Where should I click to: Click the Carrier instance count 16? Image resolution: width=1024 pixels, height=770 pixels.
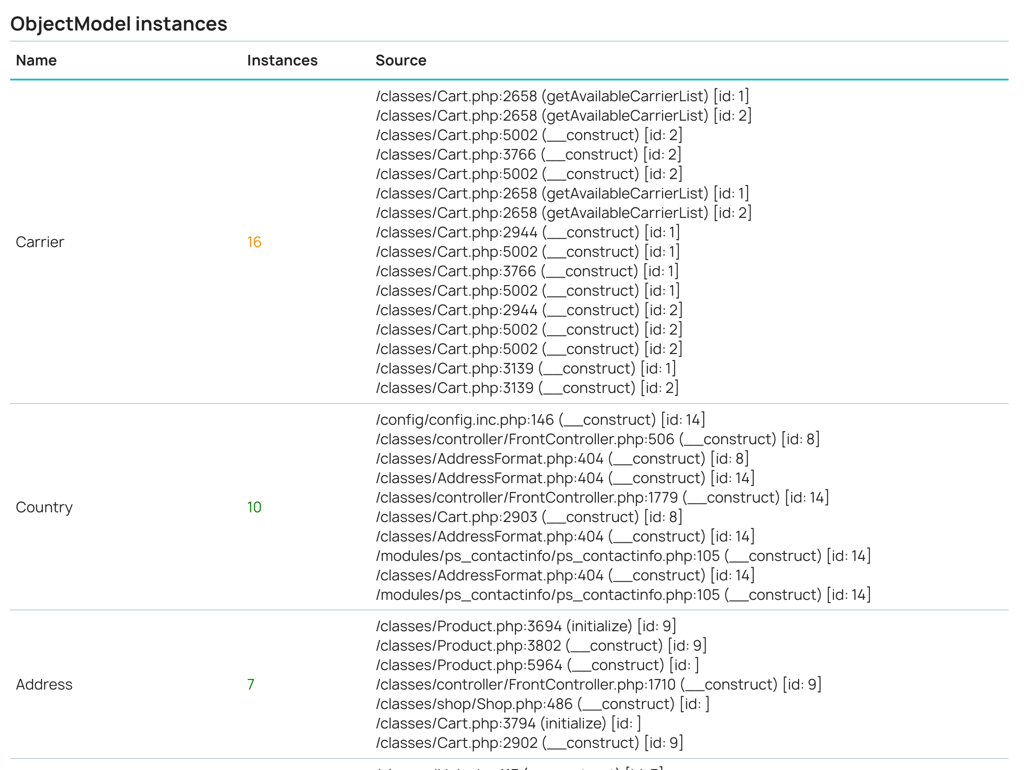[254, 242]
